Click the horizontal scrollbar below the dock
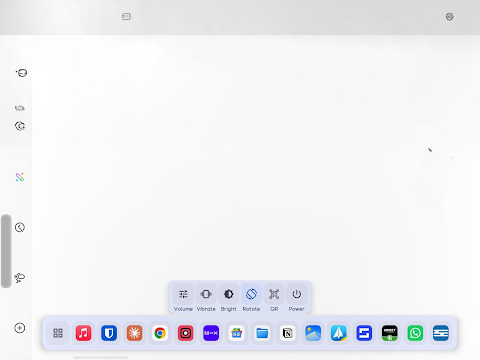Screen dimensions: 480x360 tap(101, 358)
